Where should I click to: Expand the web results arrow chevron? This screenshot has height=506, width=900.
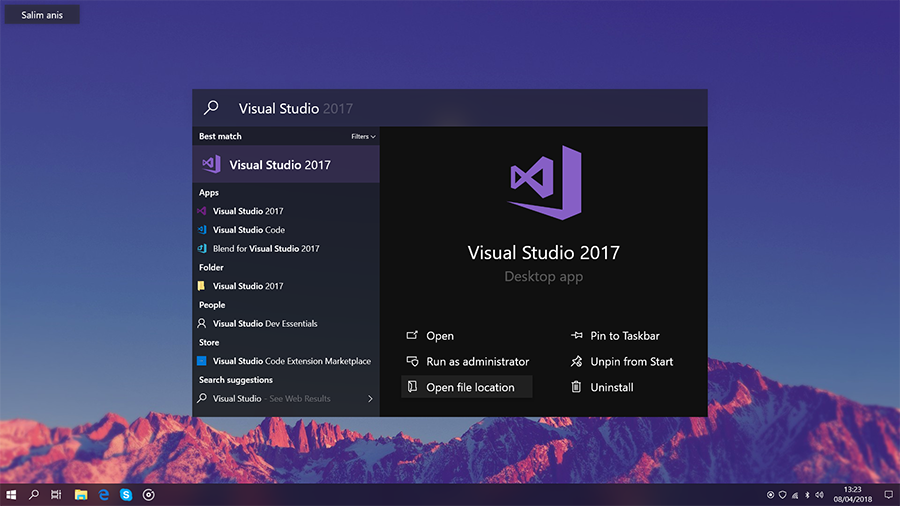click(x=370, y=399)
